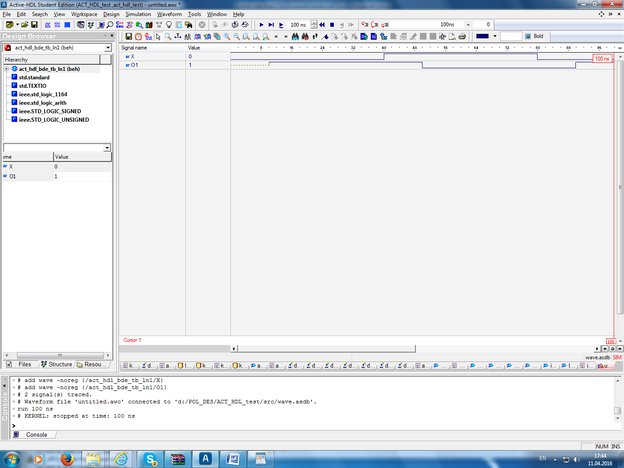Open Internet Explorer from the taskbar
The width and height of the screenshot is (624, 468).
(x=121, y=459)
